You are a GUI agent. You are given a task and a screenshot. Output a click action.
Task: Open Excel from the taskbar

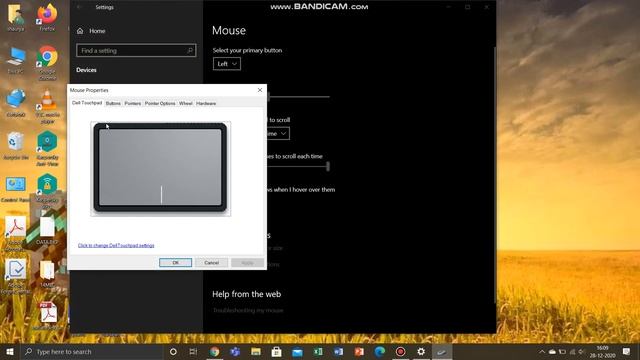pos(318,351)
